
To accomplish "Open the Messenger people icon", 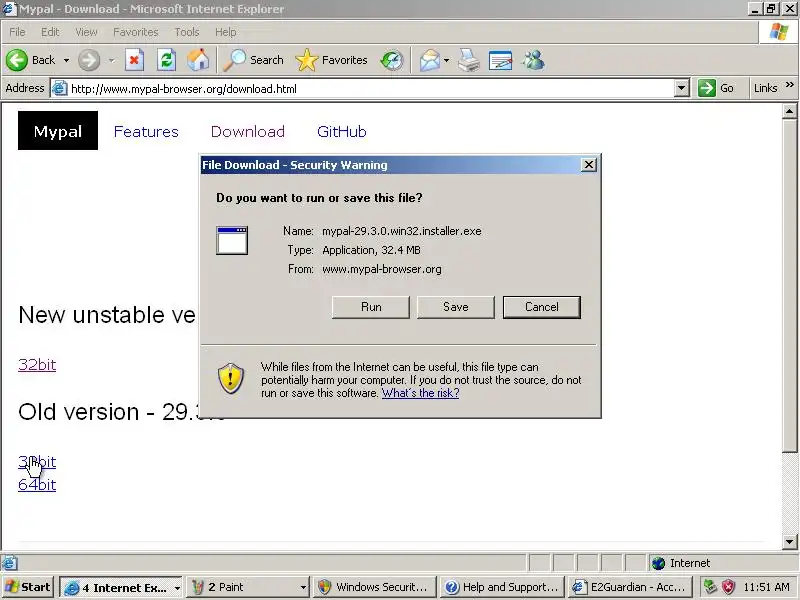I will (533, 60).
